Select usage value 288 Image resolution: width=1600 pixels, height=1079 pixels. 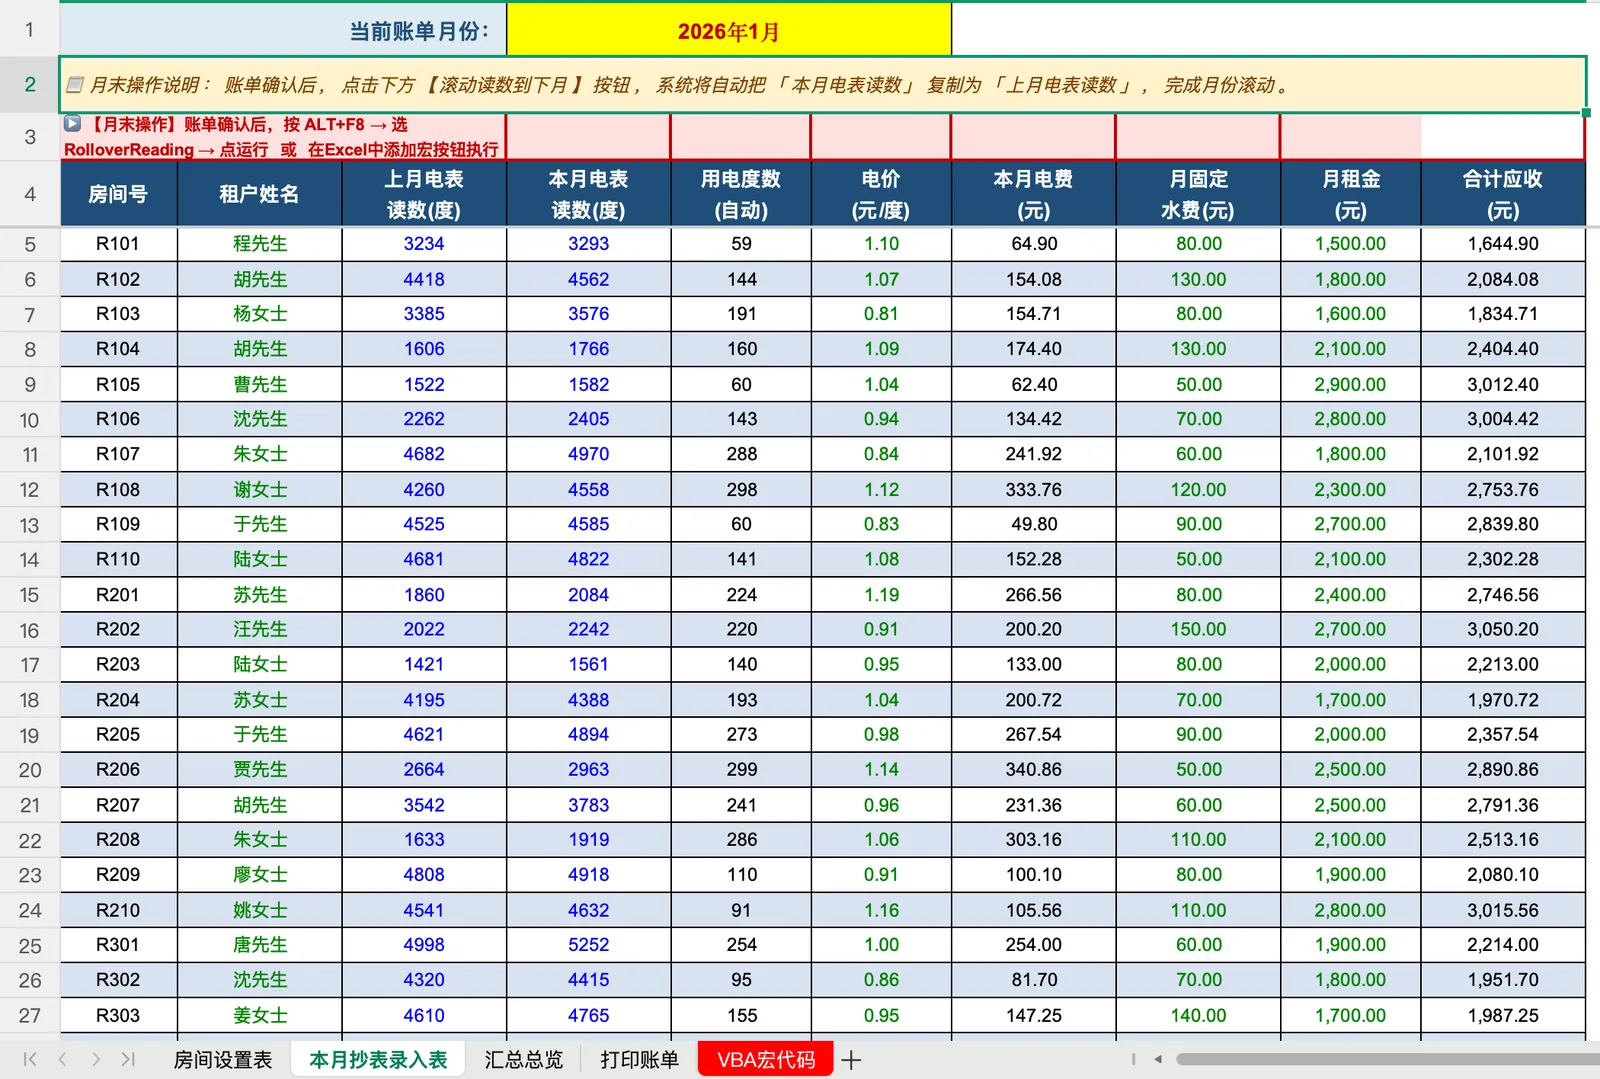tap(741, 454)
